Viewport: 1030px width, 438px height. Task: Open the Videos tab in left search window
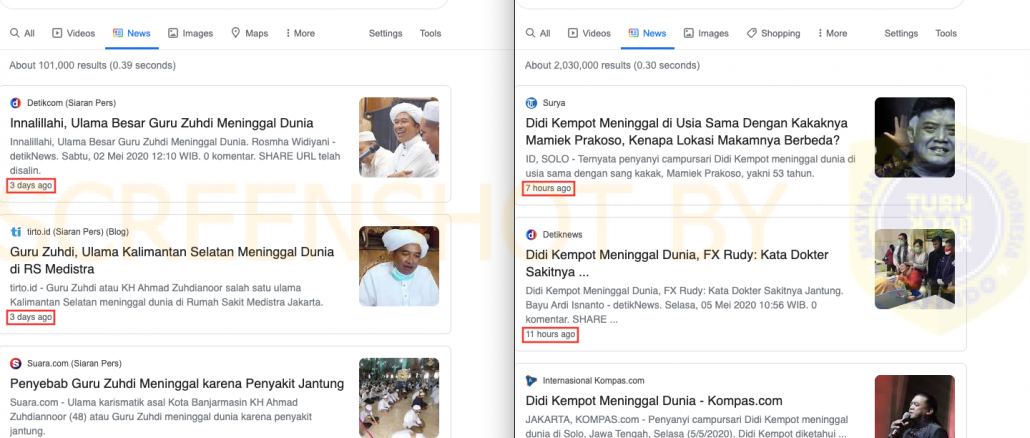[74, 33]
